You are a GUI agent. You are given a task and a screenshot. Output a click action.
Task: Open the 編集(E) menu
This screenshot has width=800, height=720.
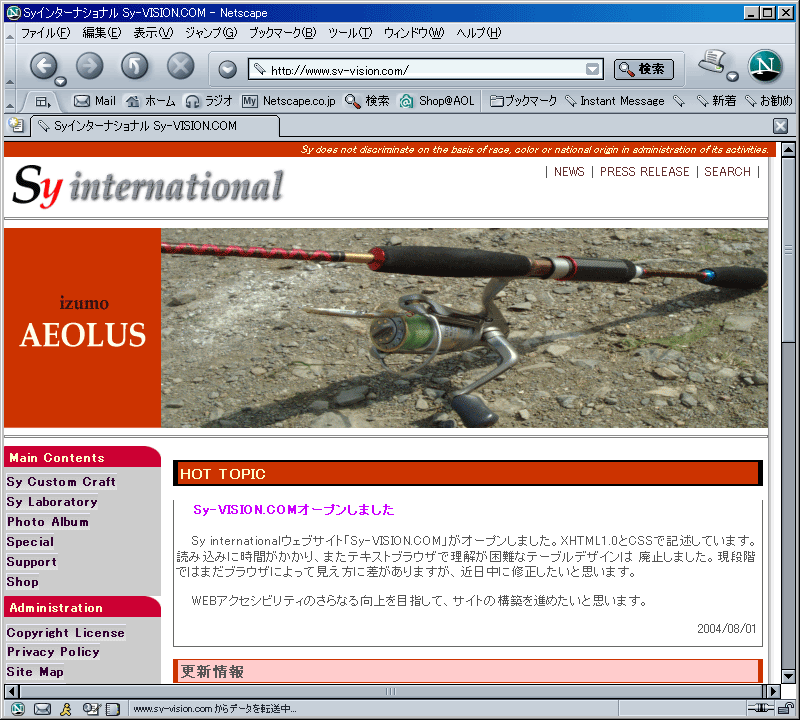(x=102, y=33)
